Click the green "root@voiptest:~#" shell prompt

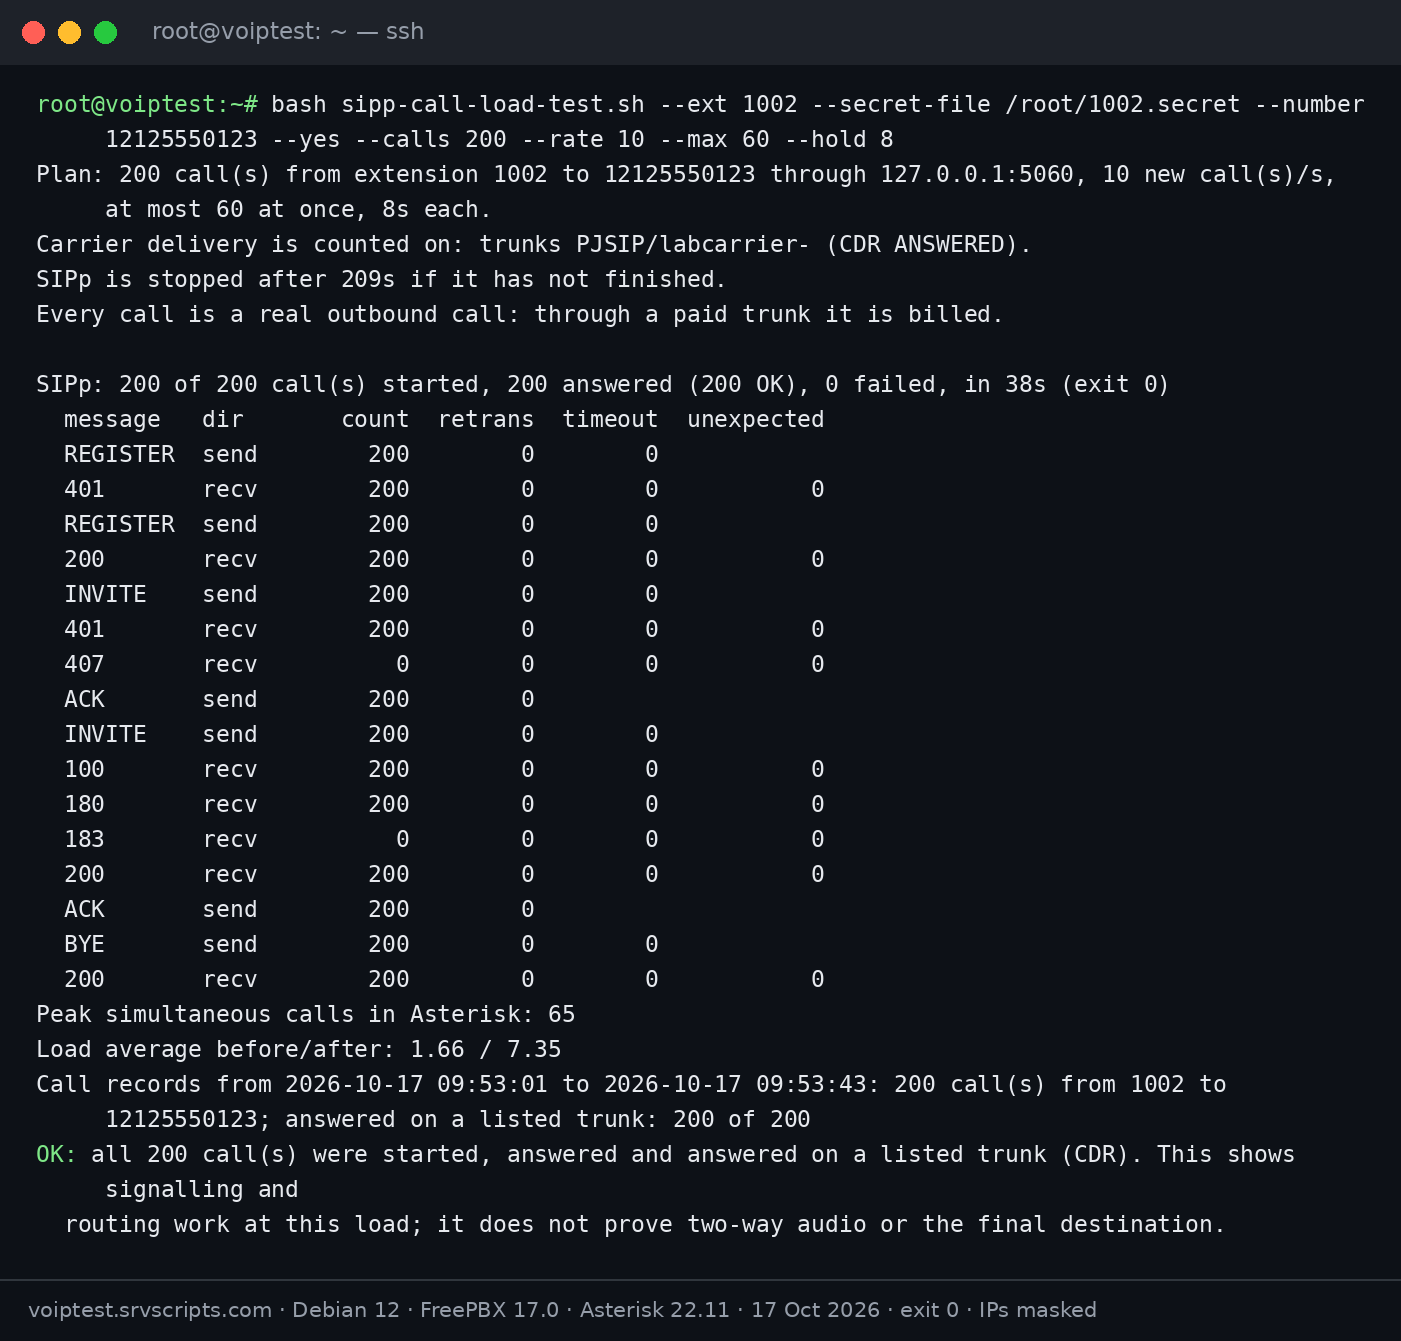147,104
